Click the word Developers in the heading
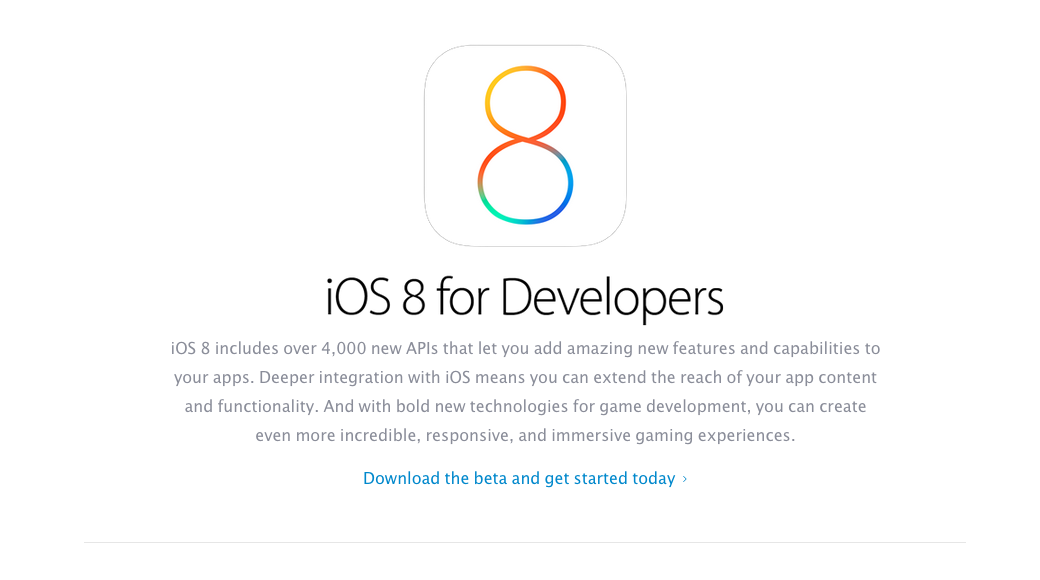This screenshot has width=1040, height=580. click(612, 297)
